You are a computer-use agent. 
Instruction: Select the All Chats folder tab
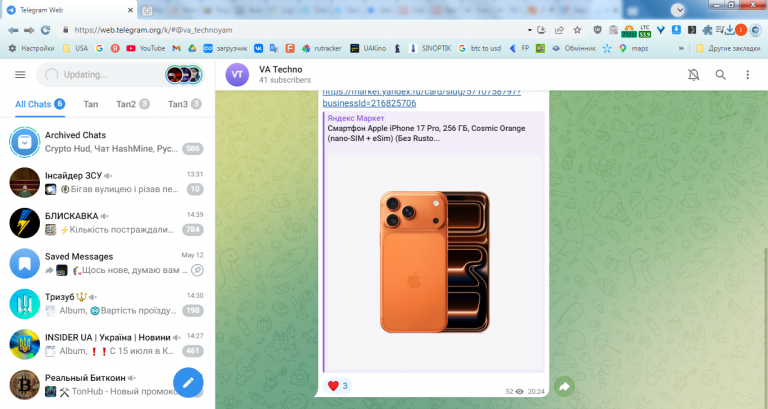pyautogui.click(x=40, y=104)
